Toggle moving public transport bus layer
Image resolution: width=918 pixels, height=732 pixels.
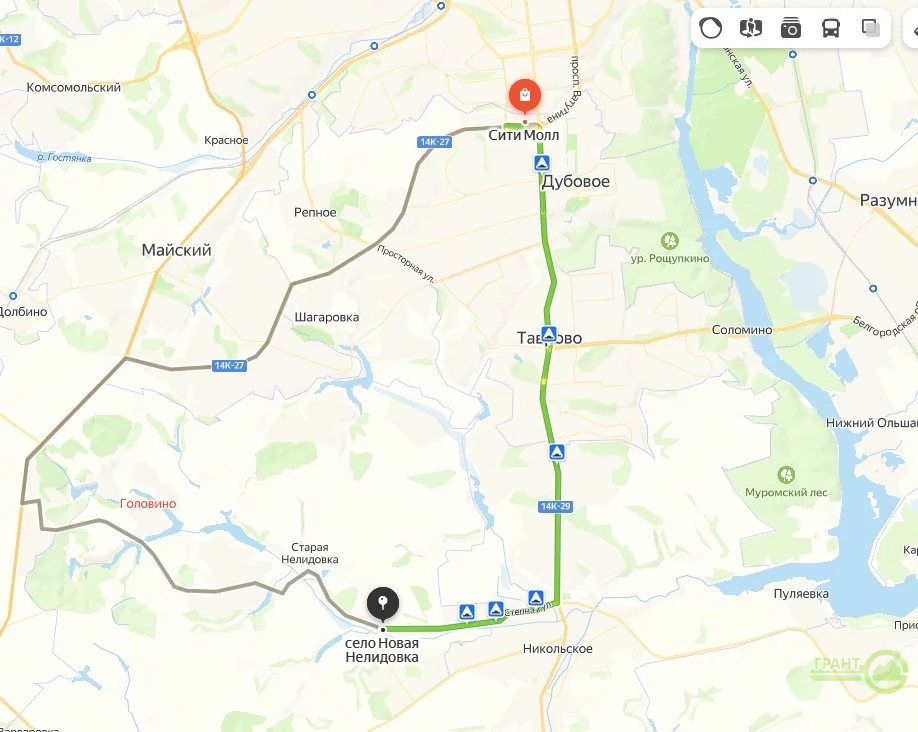(x=831, y=28)
